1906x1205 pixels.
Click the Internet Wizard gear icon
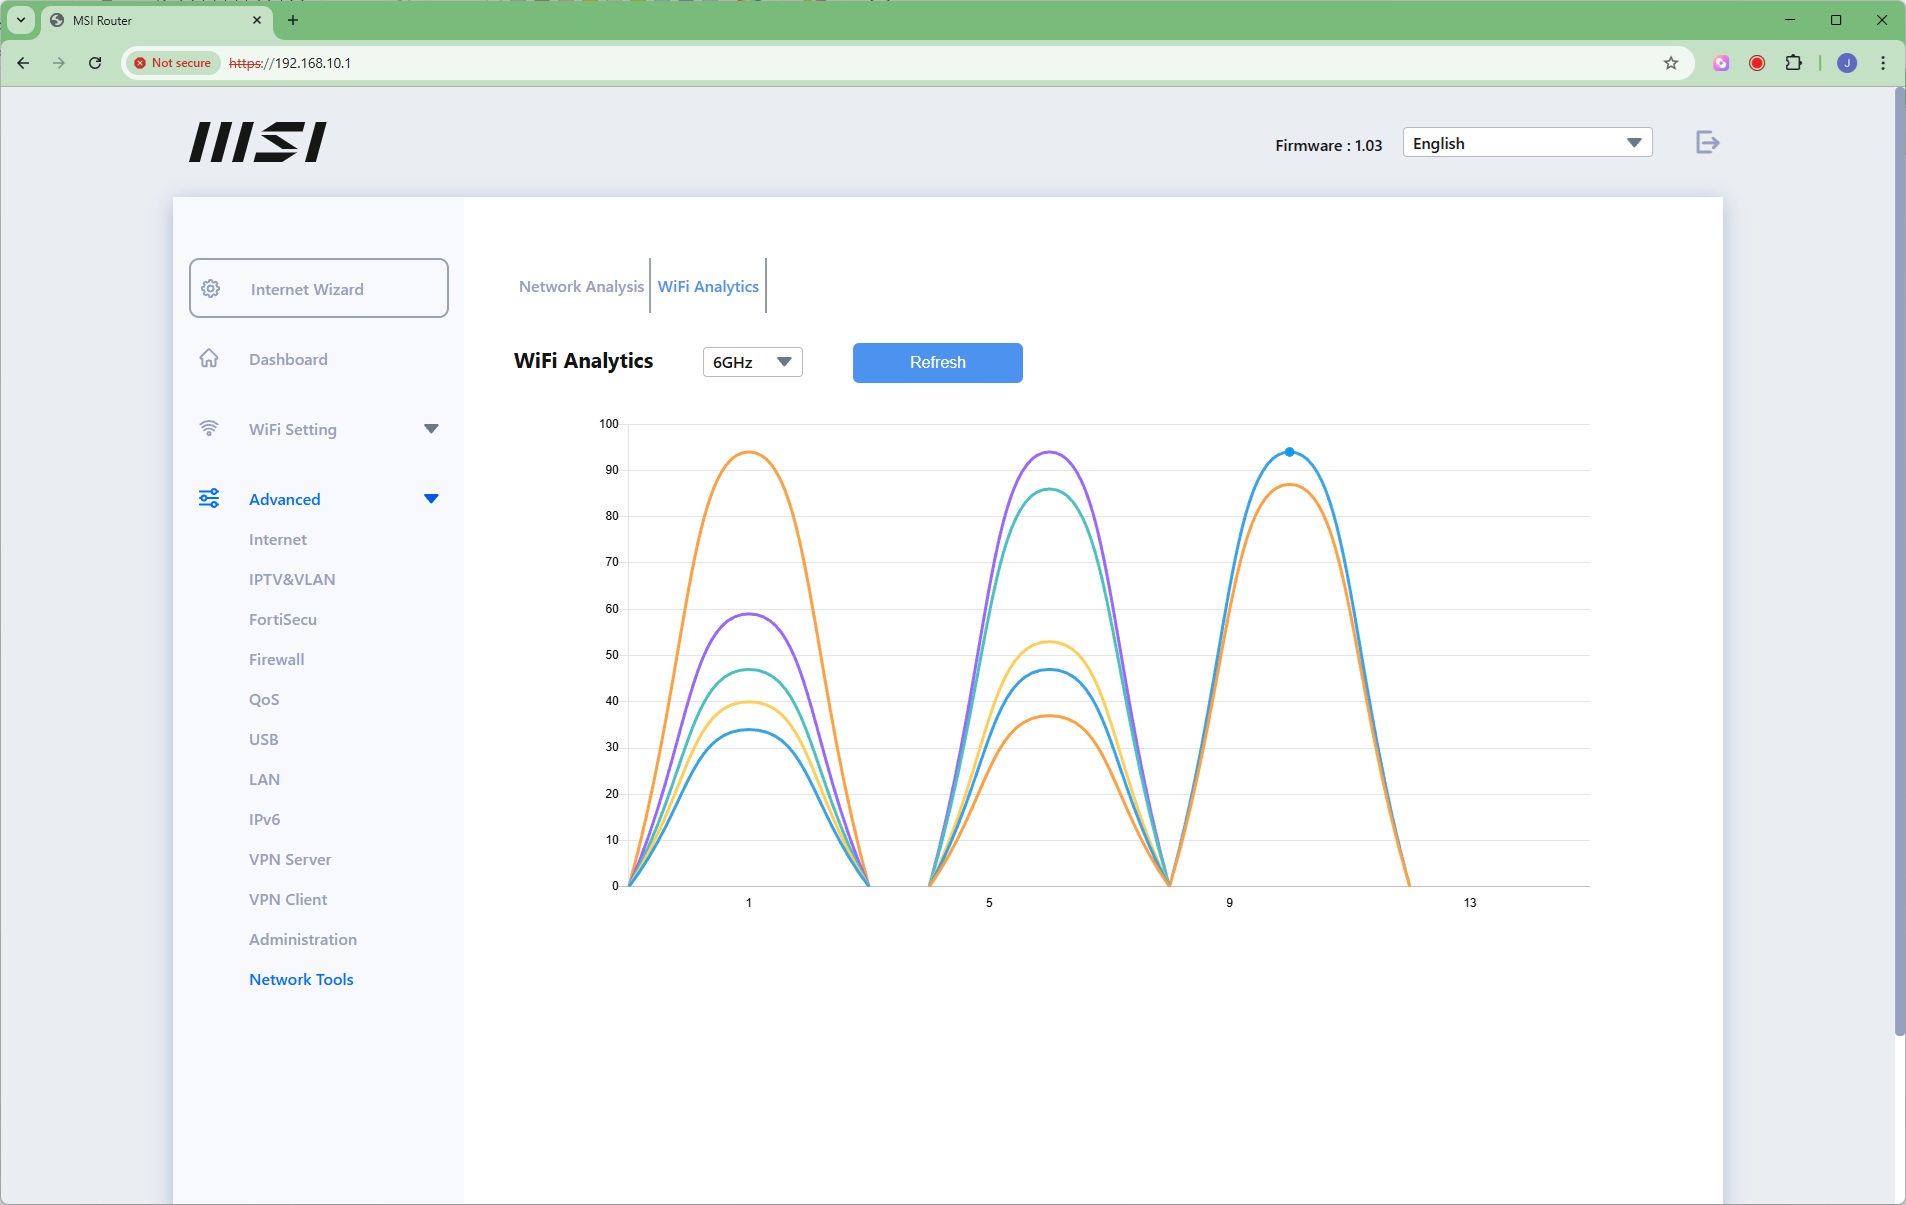point(211,289)
